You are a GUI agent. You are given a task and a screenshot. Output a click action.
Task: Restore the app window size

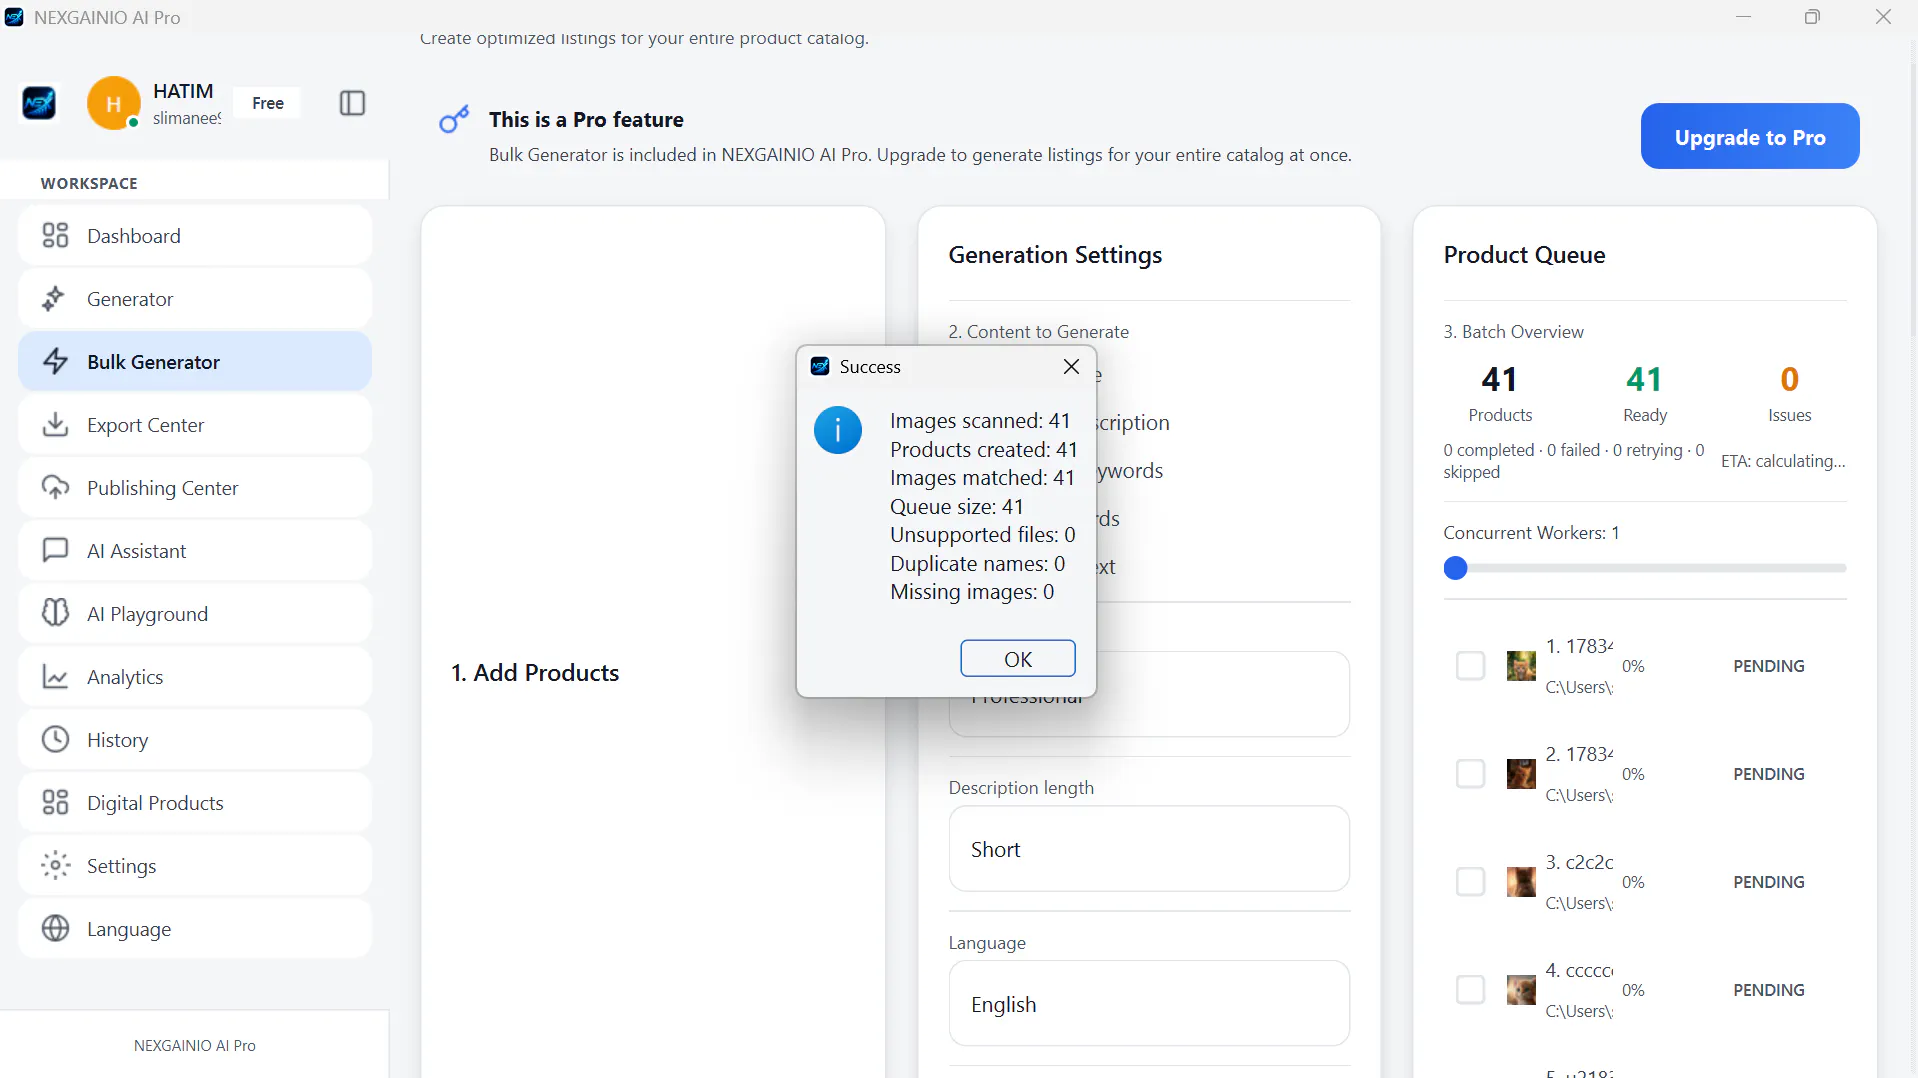tap(1812, 17)
